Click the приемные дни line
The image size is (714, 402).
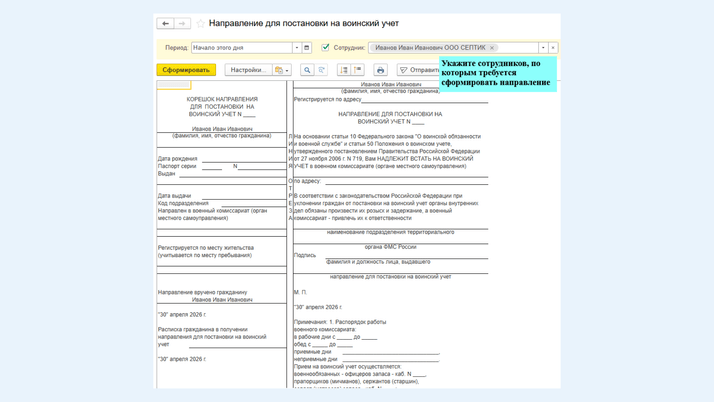tap(367, 351)
